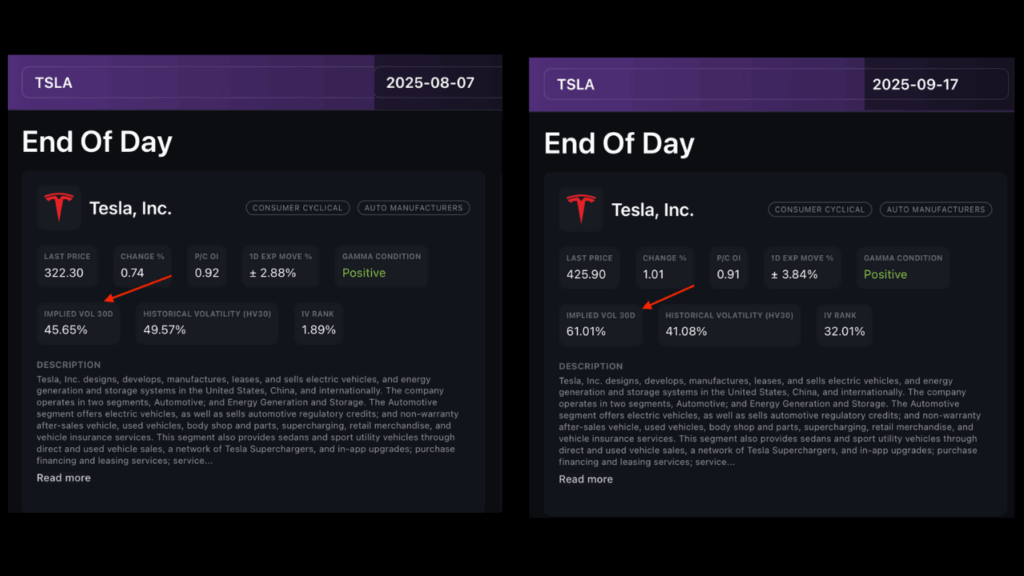The image size is (1024, 576).
Task: Select the TSLA ticker on the right header
Action: (576, 84)
